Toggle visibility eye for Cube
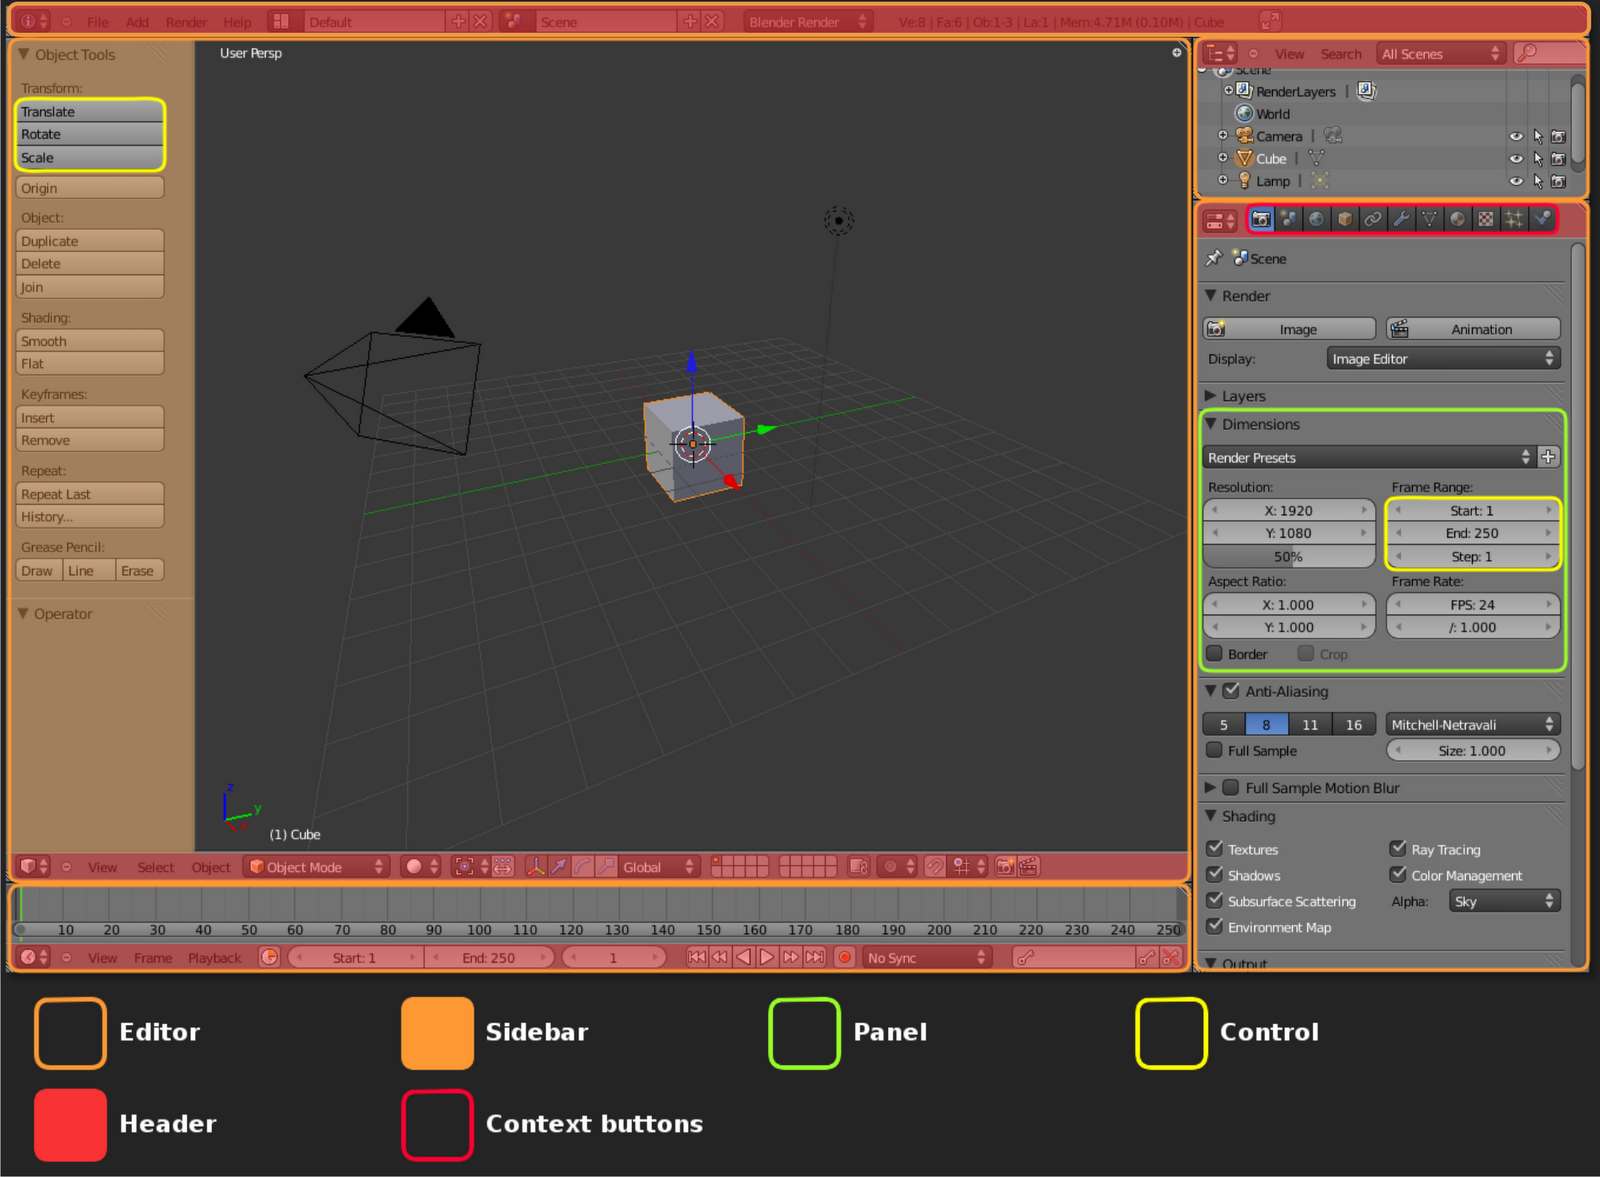The image size is (1600, 1177). coord(1516,159)
